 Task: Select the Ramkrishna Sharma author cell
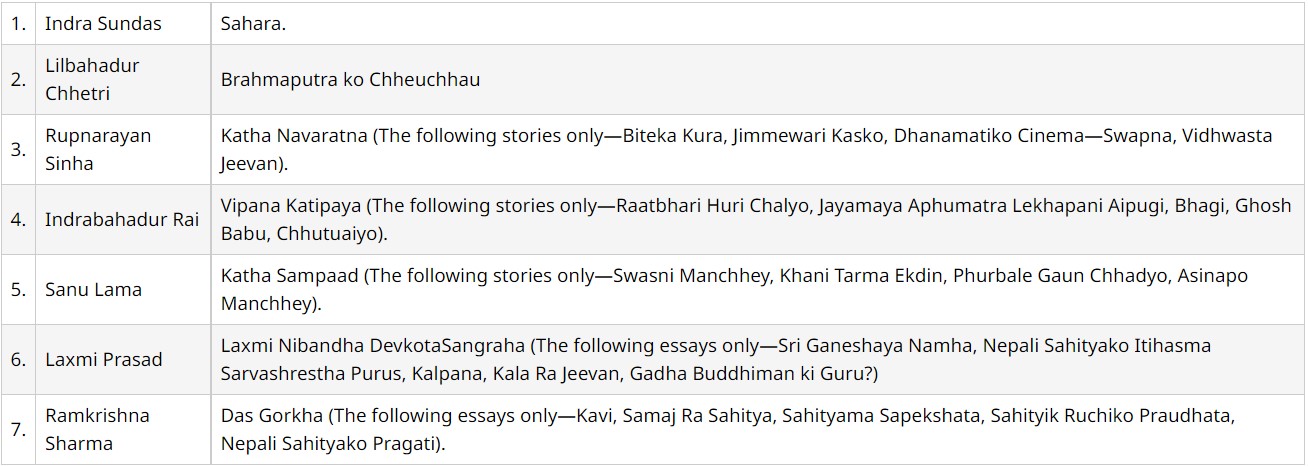pyautogui.click(x=96, y=429)
